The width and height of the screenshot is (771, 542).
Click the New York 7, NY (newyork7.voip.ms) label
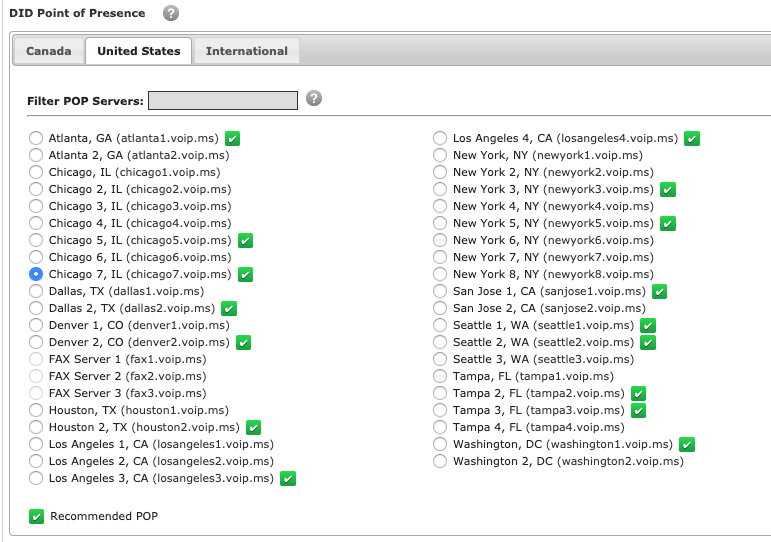[553, 257]
